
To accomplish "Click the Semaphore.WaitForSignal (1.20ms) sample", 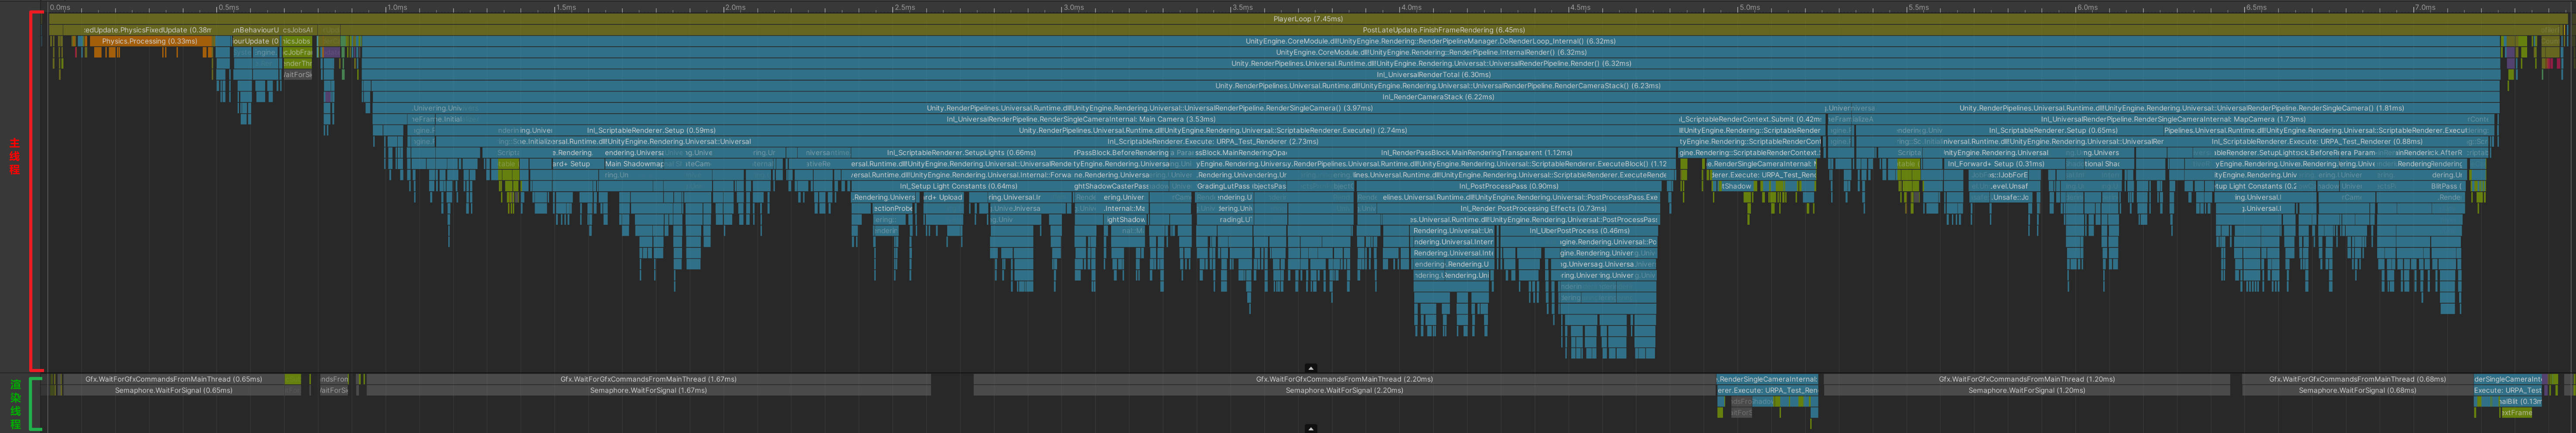I will pyautogui.click(x=2026, y=391).
